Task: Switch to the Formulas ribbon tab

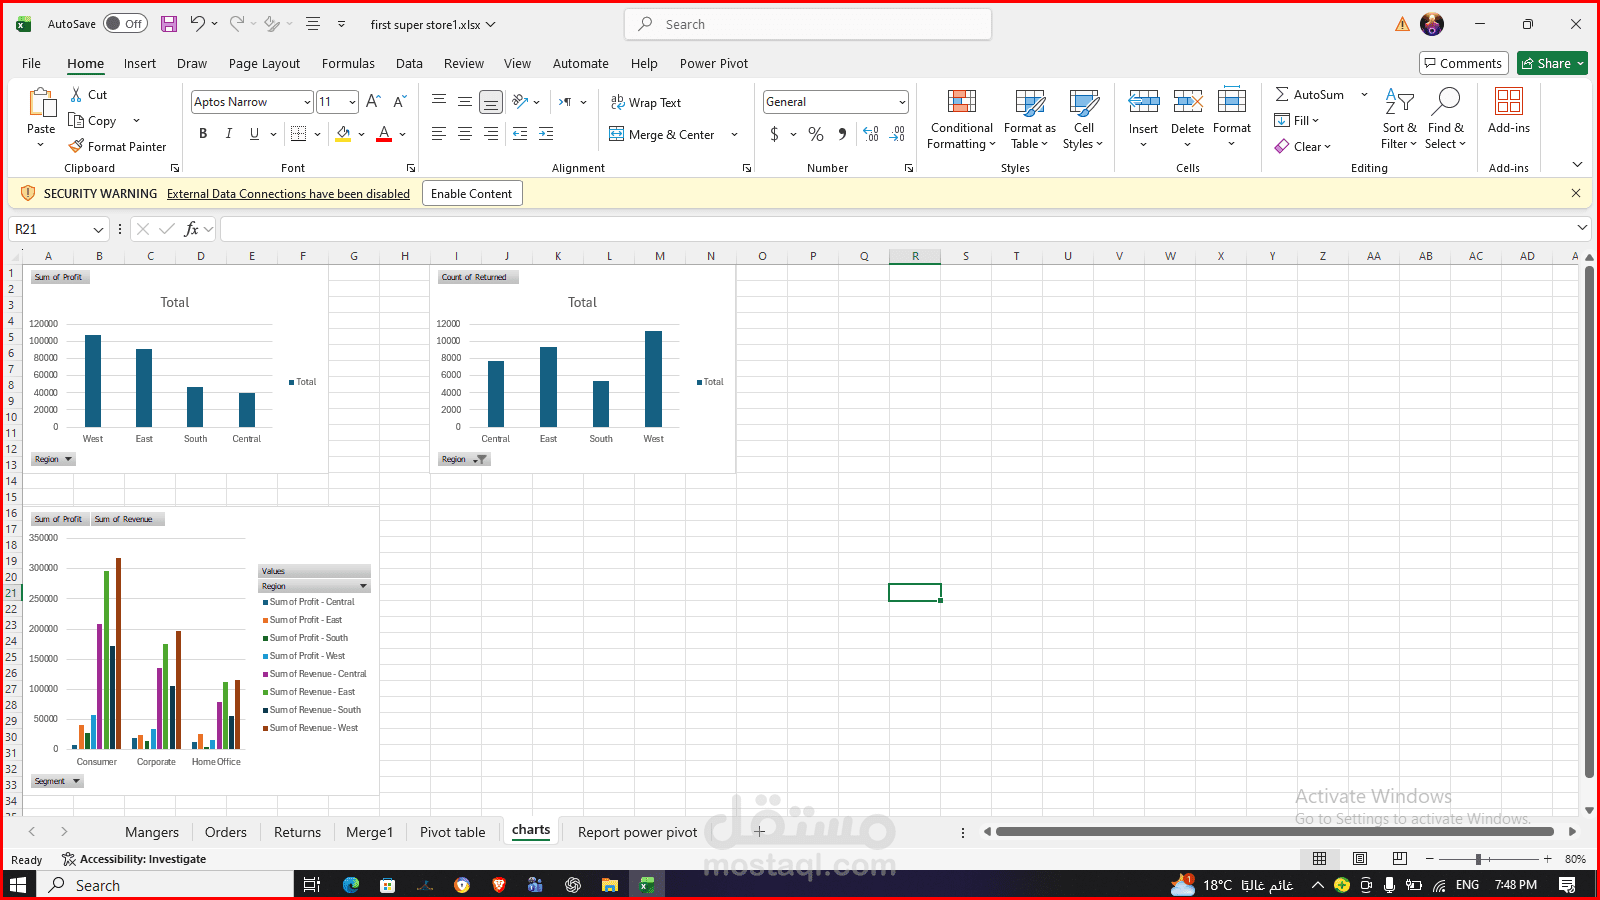Action: tap(348, 63)
